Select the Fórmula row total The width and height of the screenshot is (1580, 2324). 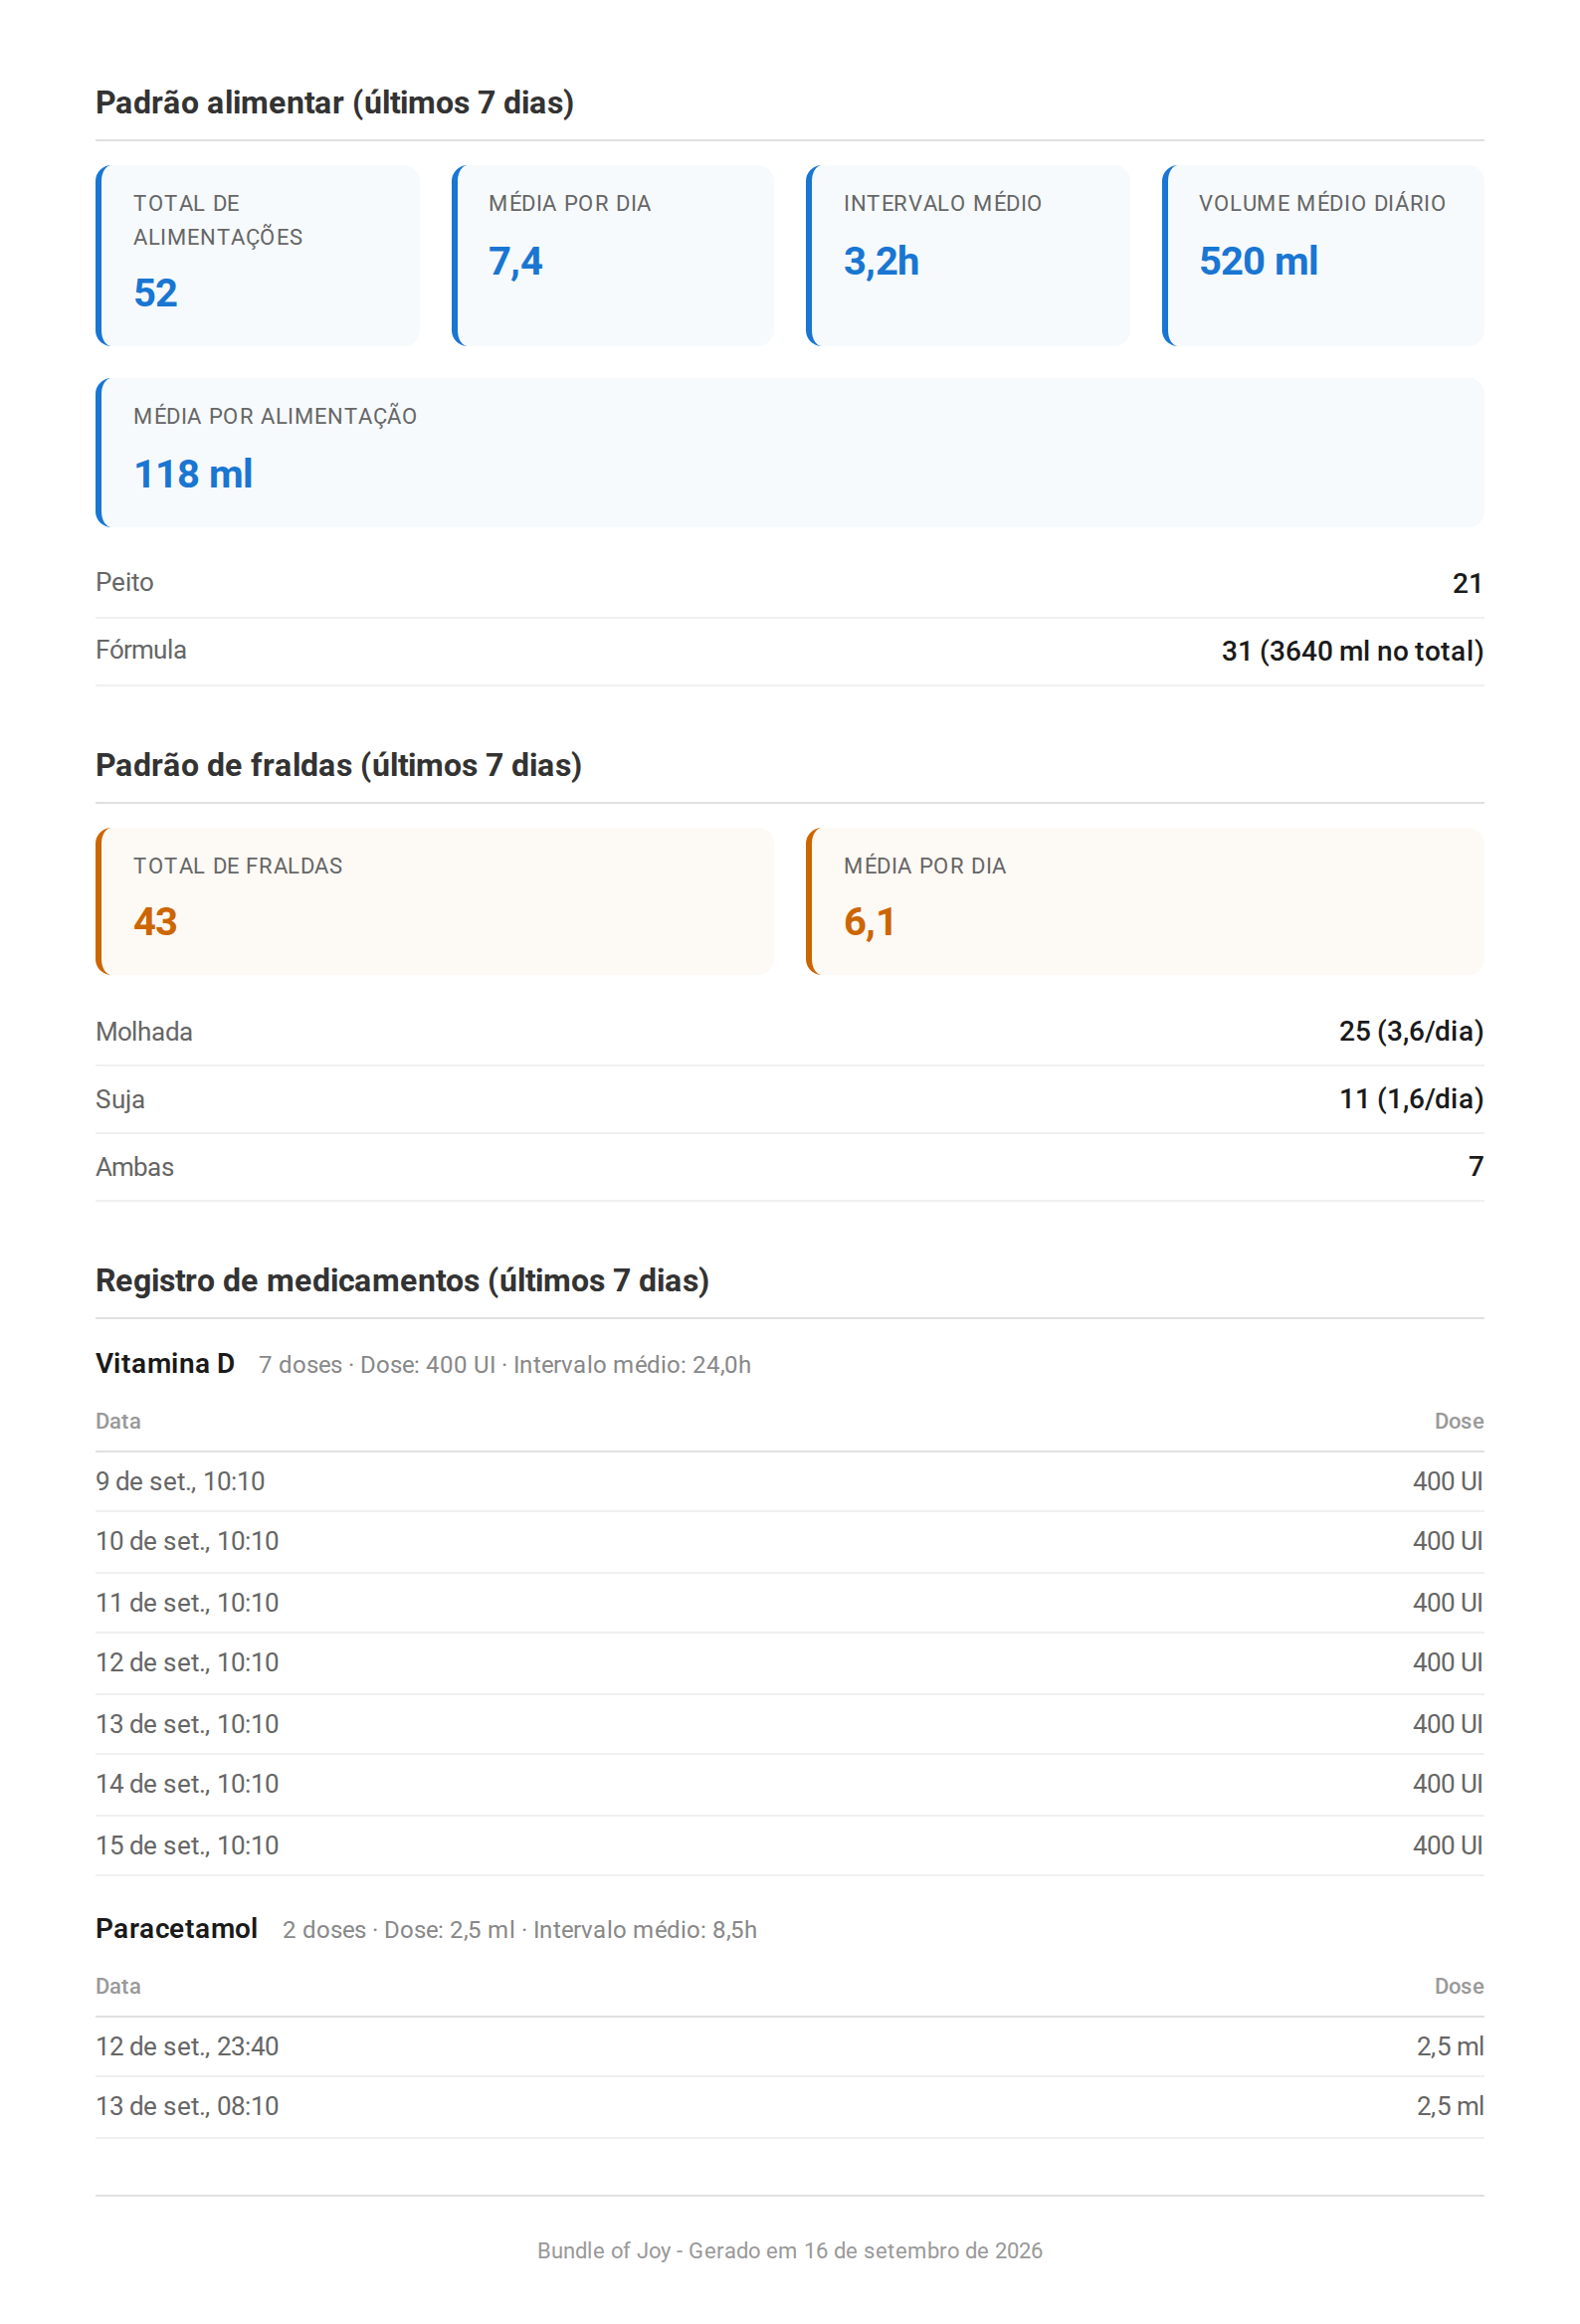1352,651
